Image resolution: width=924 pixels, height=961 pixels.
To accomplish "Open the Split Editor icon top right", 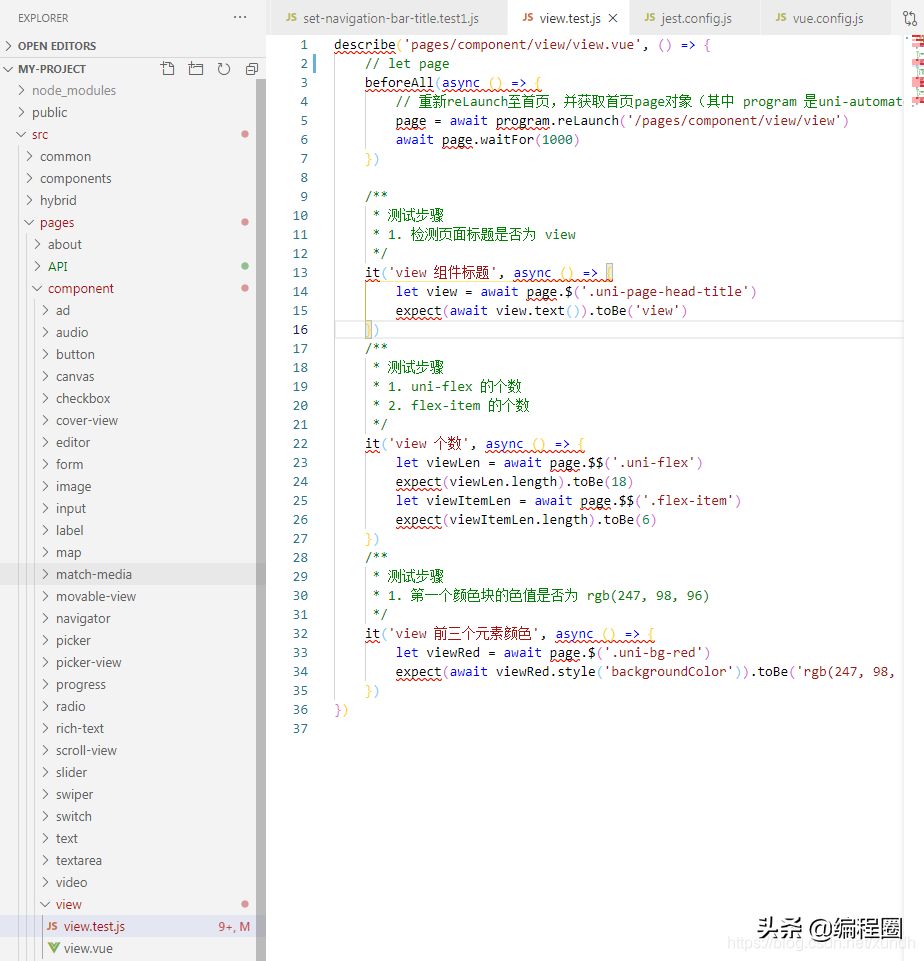I will (910, 17).
